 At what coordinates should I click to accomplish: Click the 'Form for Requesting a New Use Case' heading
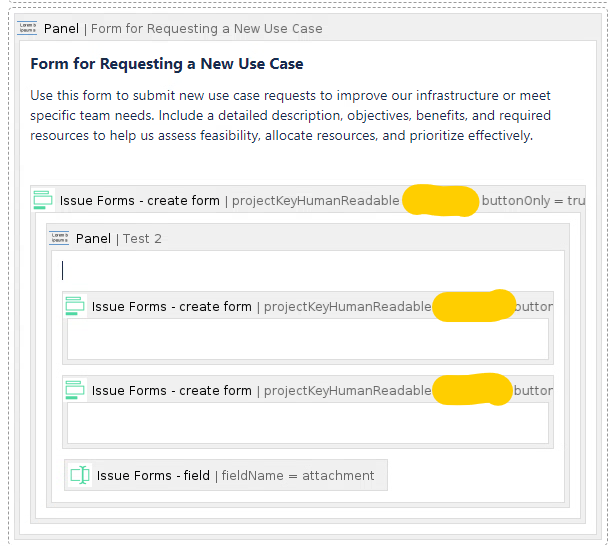pyautogui.click(x=167, y=64)
